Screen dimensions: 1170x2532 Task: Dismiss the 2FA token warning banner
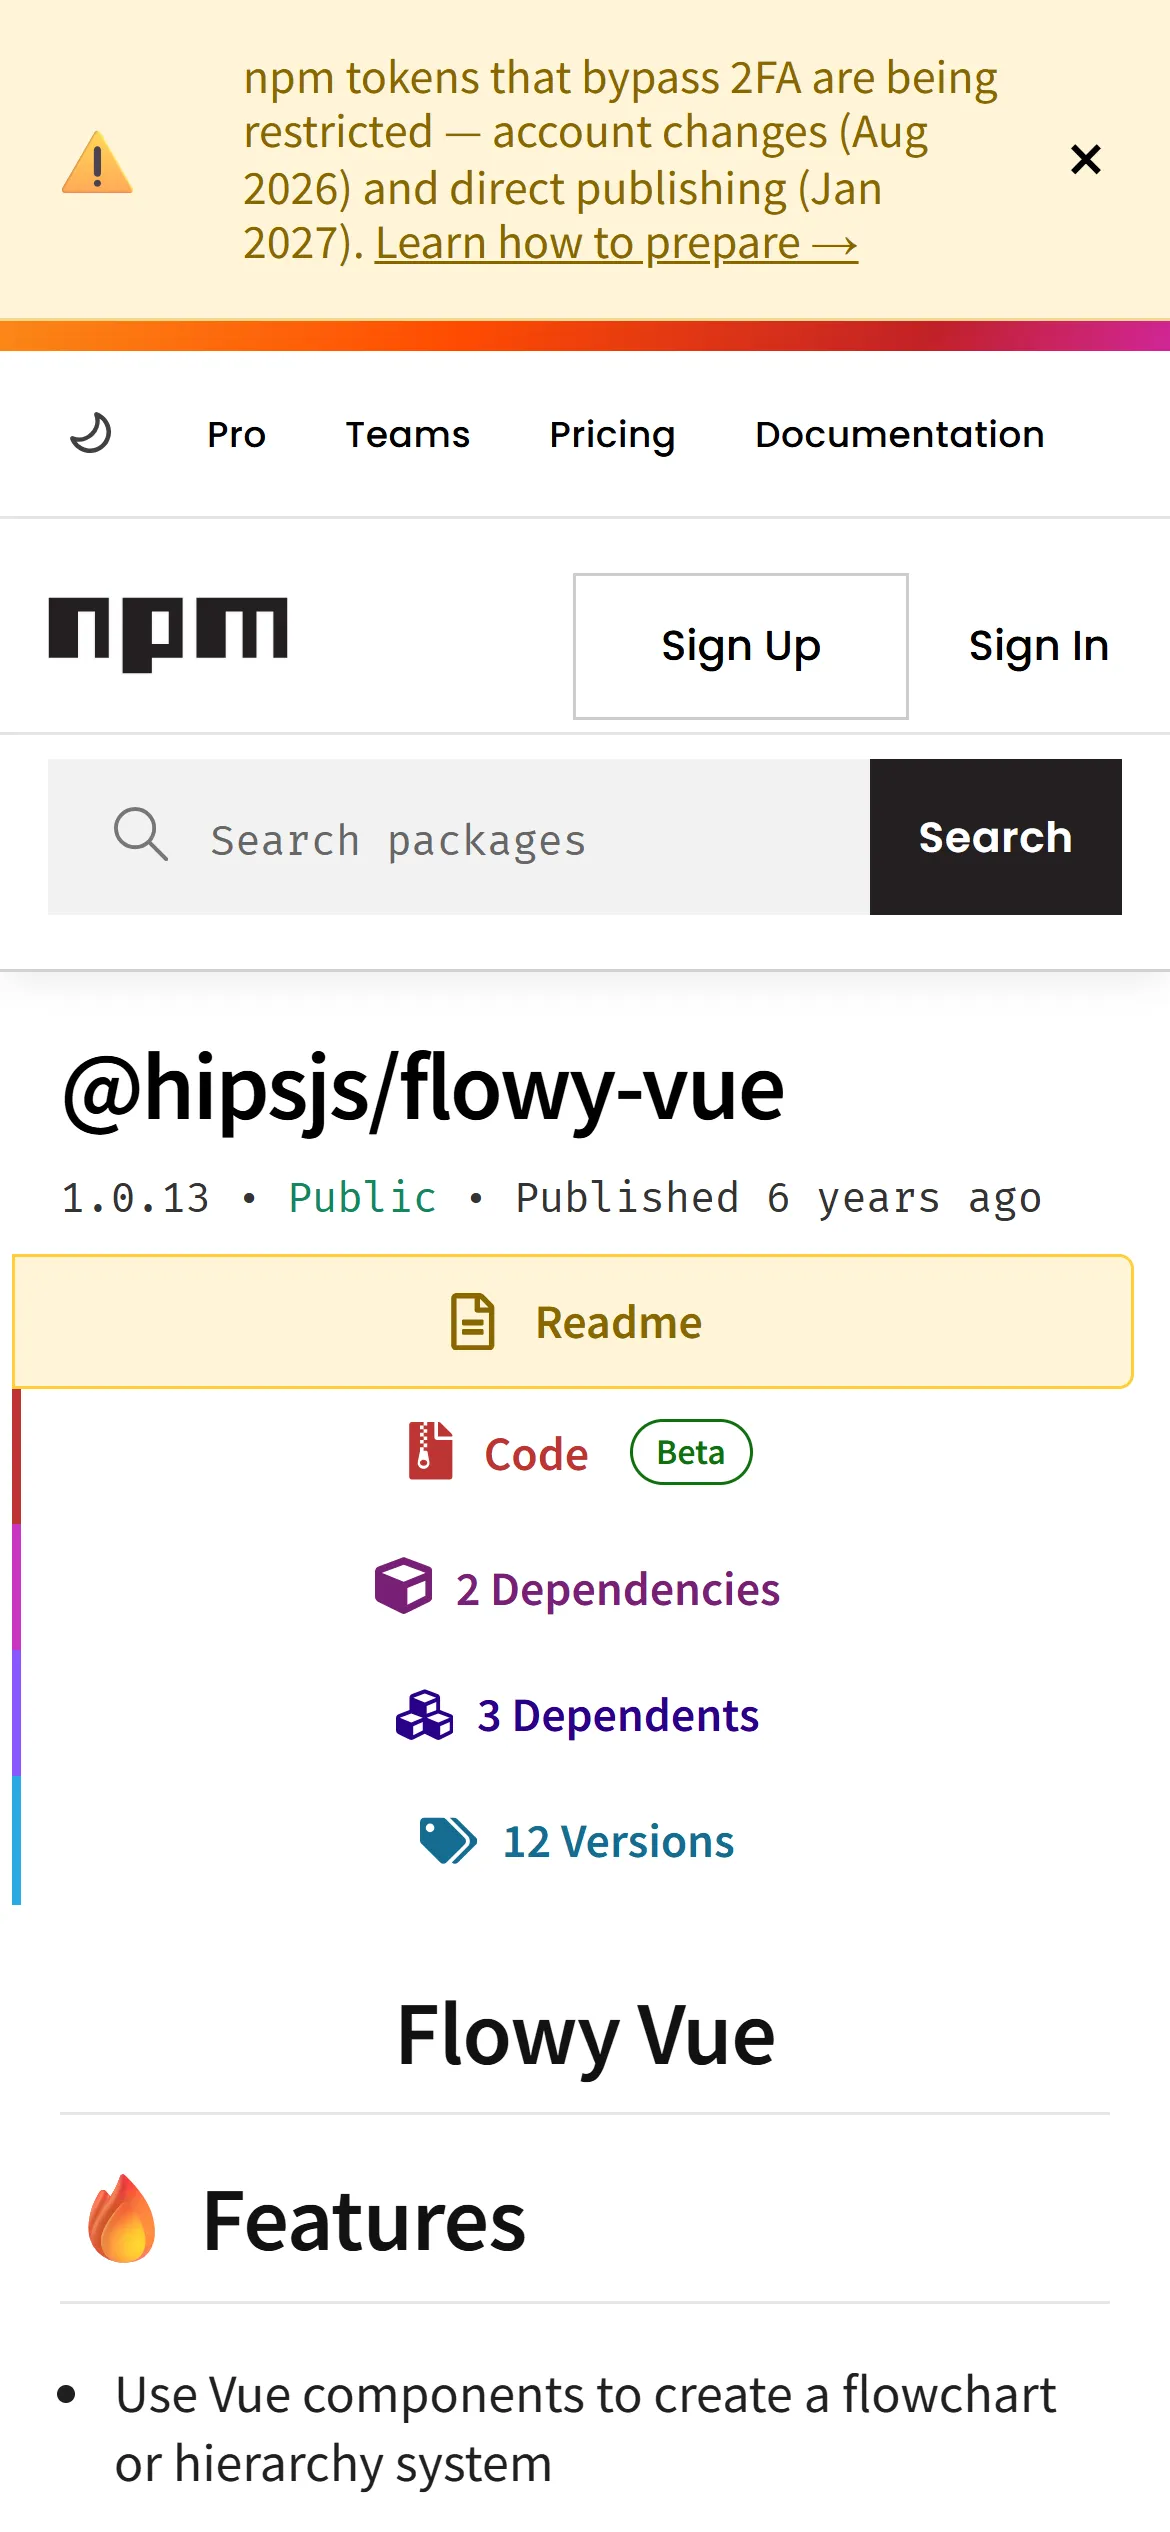(x=1085, y=159)
